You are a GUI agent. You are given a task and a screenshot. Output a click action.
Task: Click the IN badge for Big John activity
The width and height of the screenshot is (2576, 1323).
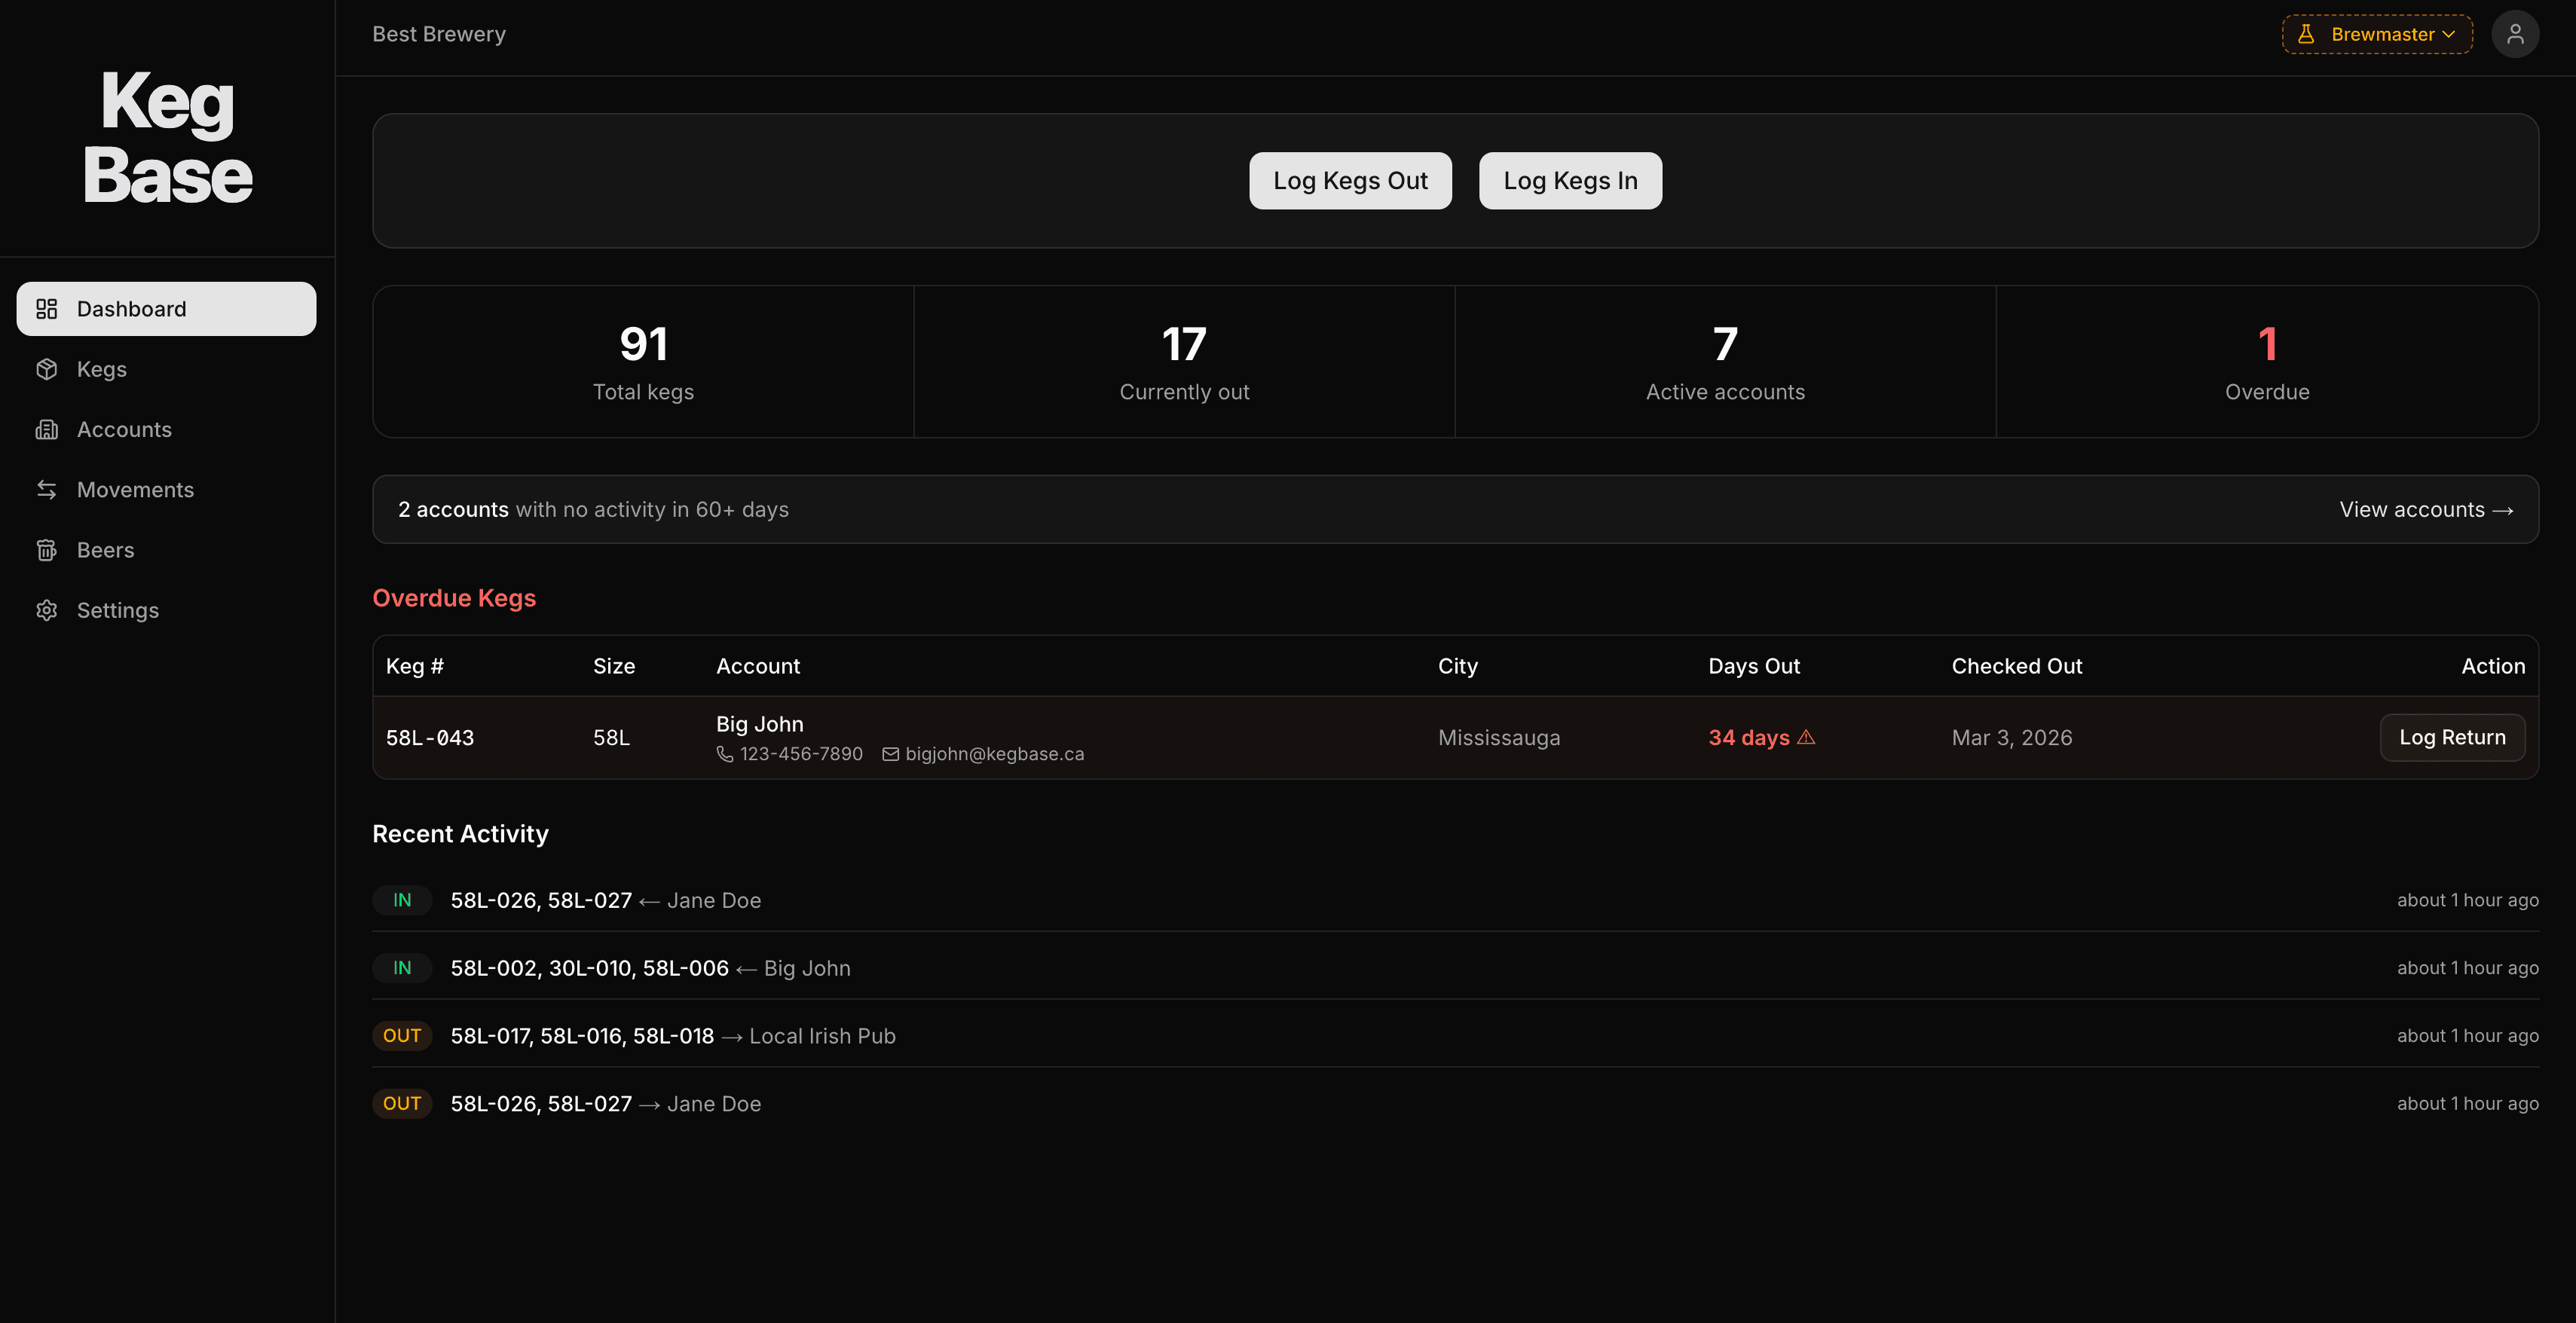[402, 968]
